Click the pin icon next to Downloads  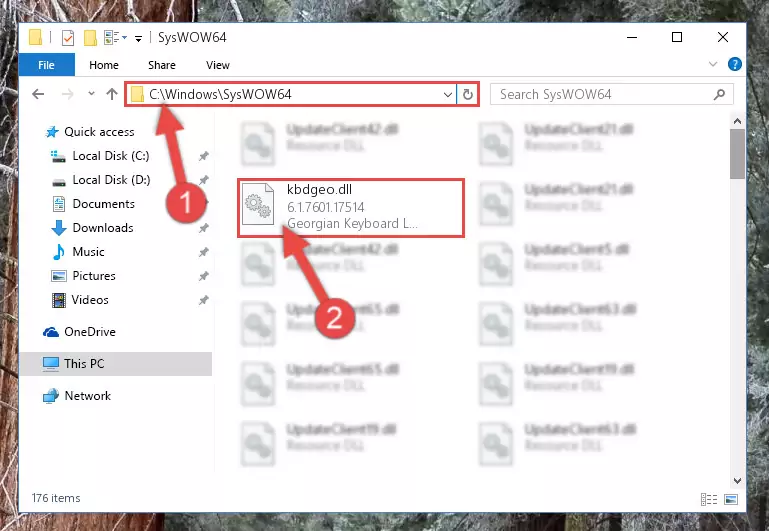[x=204, y=228]
